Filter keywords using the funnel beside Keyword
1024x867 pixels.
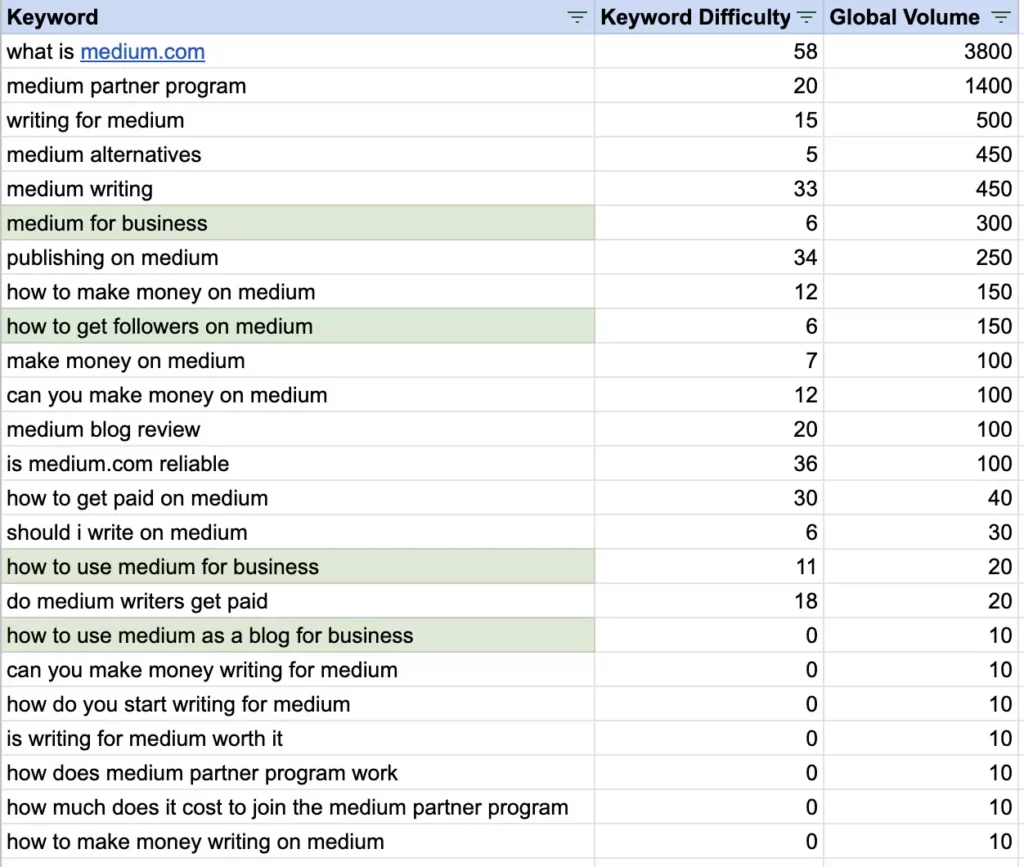[x=577, y=17]
